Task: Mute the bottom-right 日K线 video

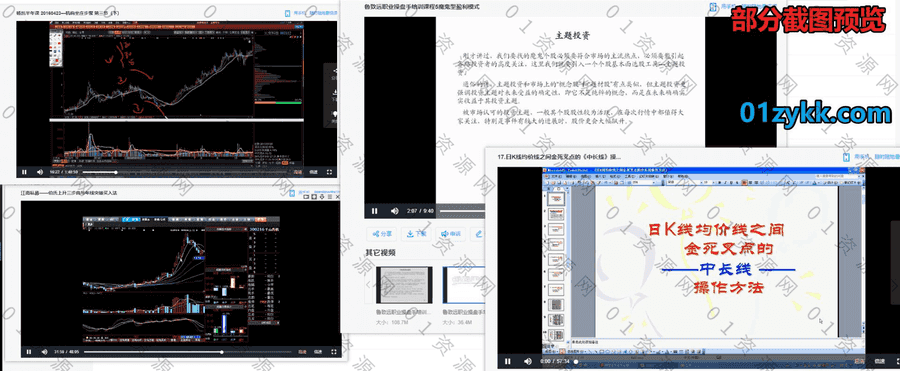Action: tap(527, 361)
